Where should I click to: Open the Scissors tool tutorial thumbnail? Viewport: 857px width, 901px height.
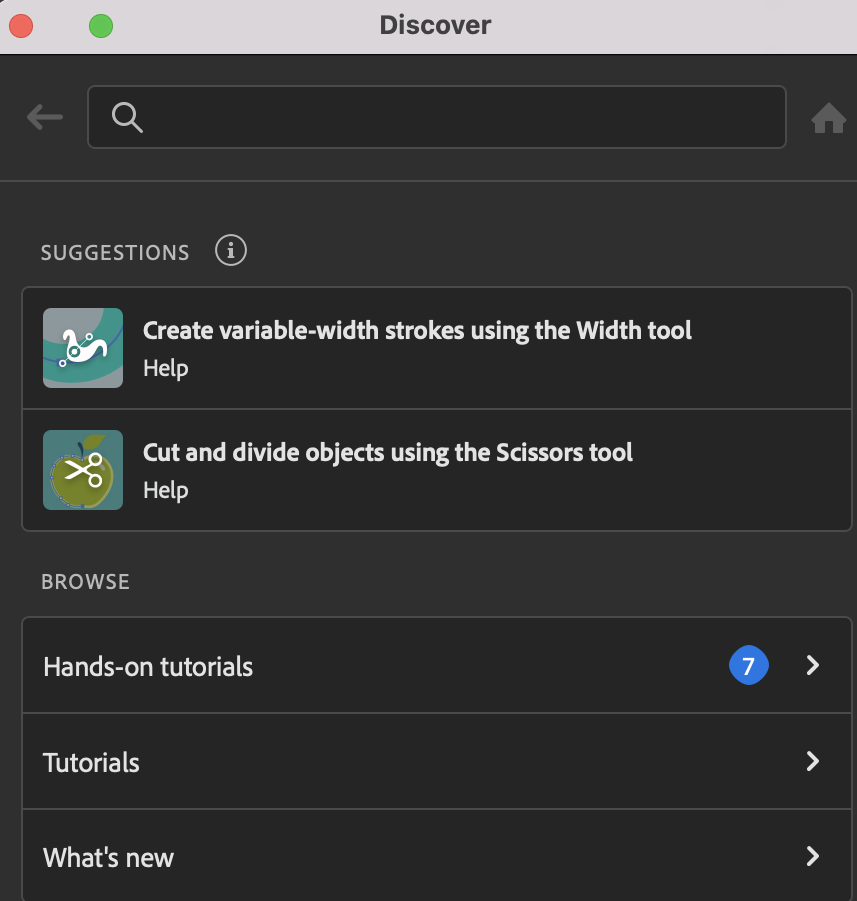pyautogui.click(x=83, y=470)
